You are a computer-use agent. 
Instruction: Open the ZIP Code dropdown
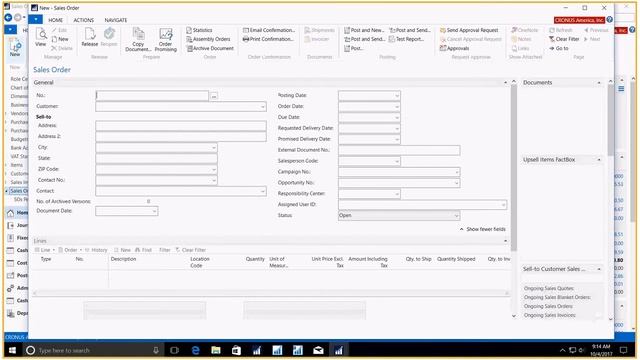click(213, 169)
